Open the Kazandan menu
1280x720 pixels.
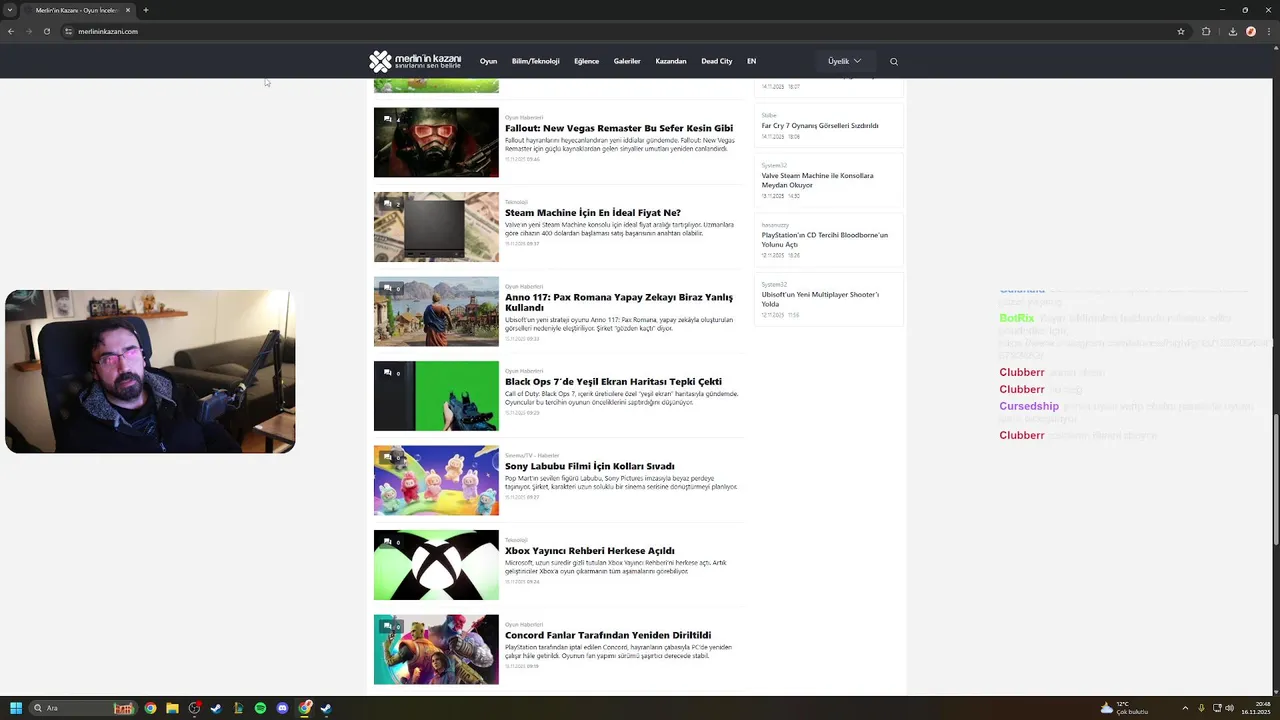671,61
